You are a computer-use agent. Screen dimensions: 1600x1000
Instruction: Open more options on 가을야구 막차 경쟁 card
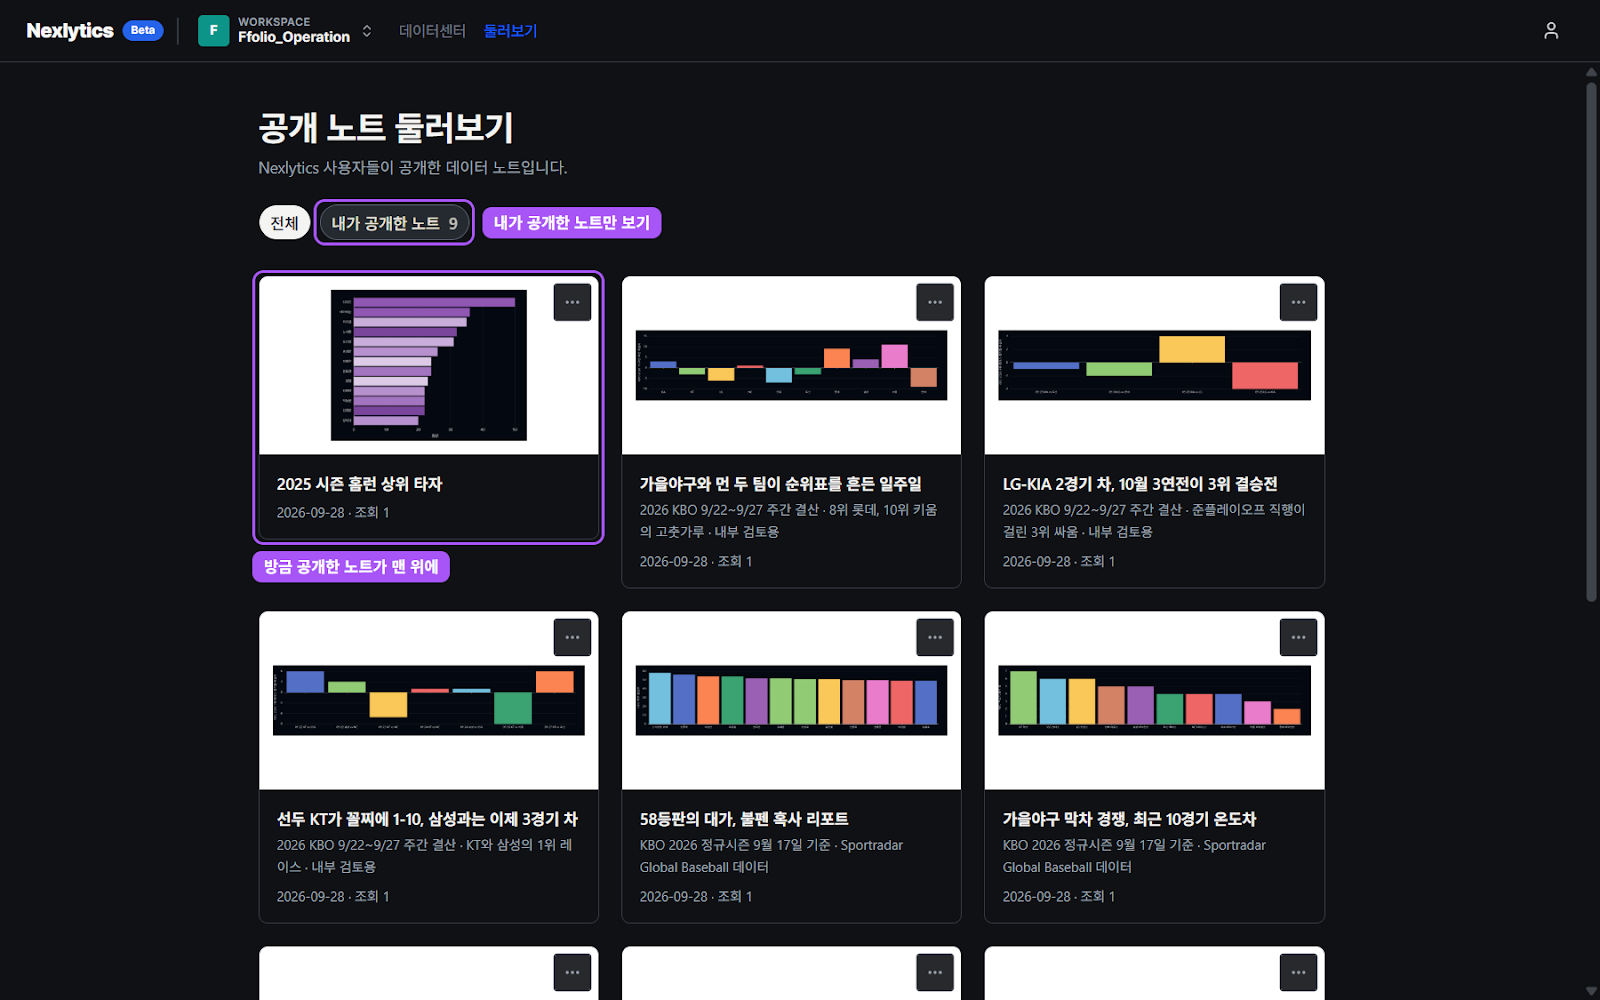click(x=1298, y=637)
